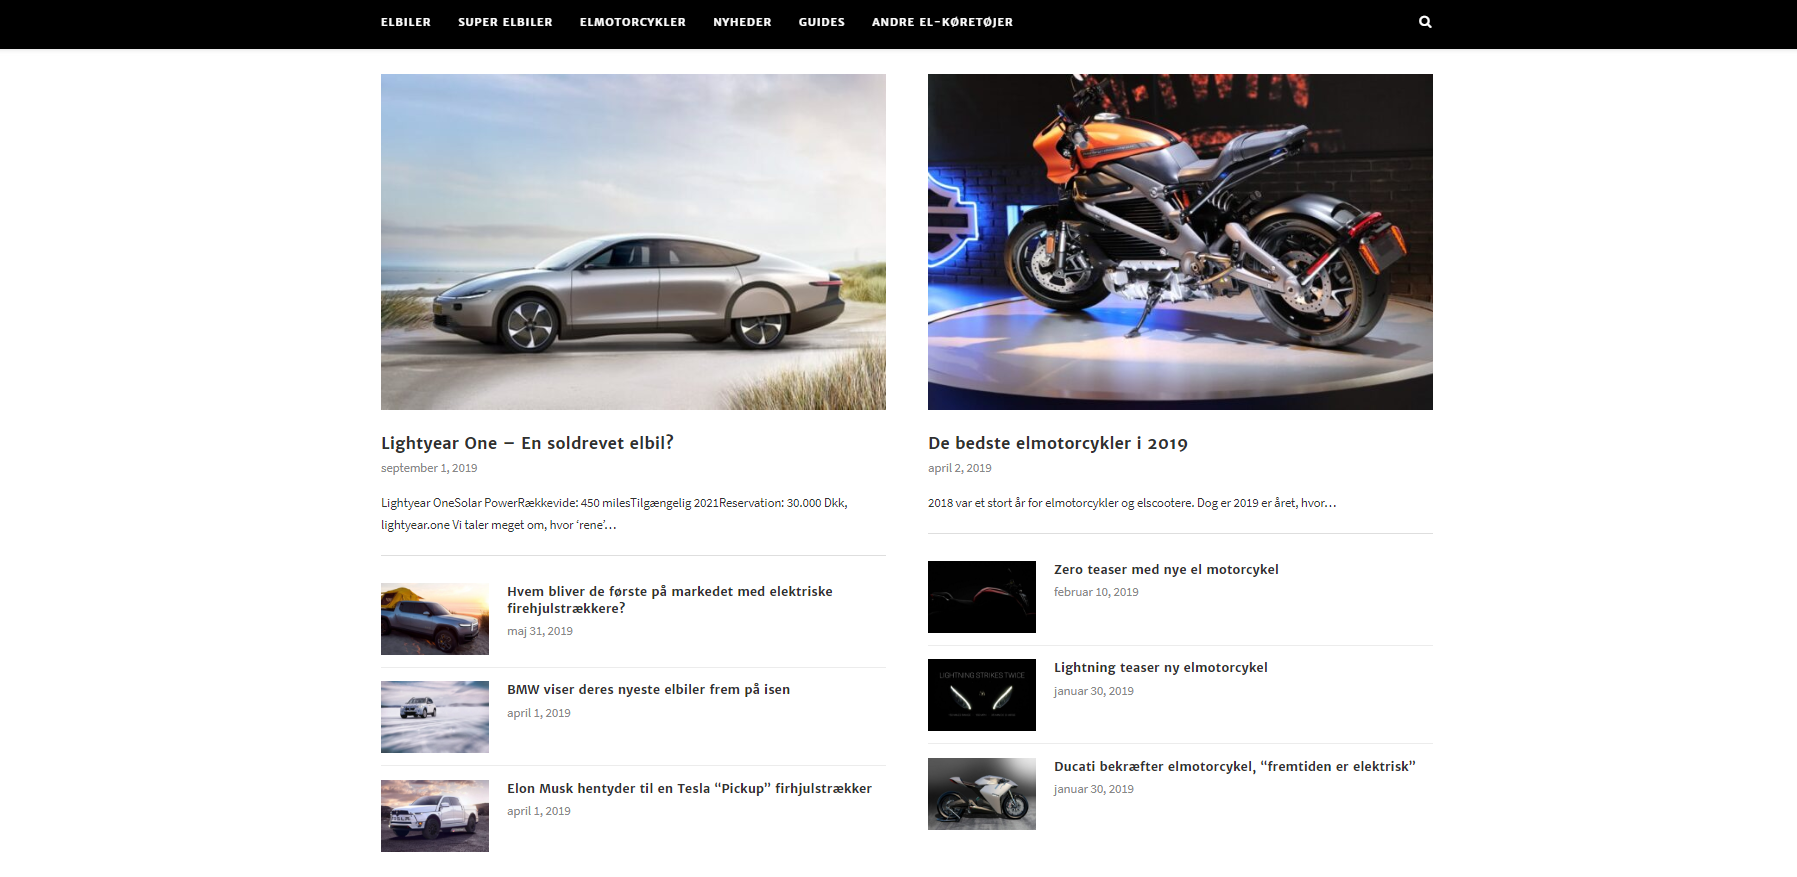1797x877 pixels.
Task: Click the Harley electric motorcycle image
Action: click(1180, 242)
